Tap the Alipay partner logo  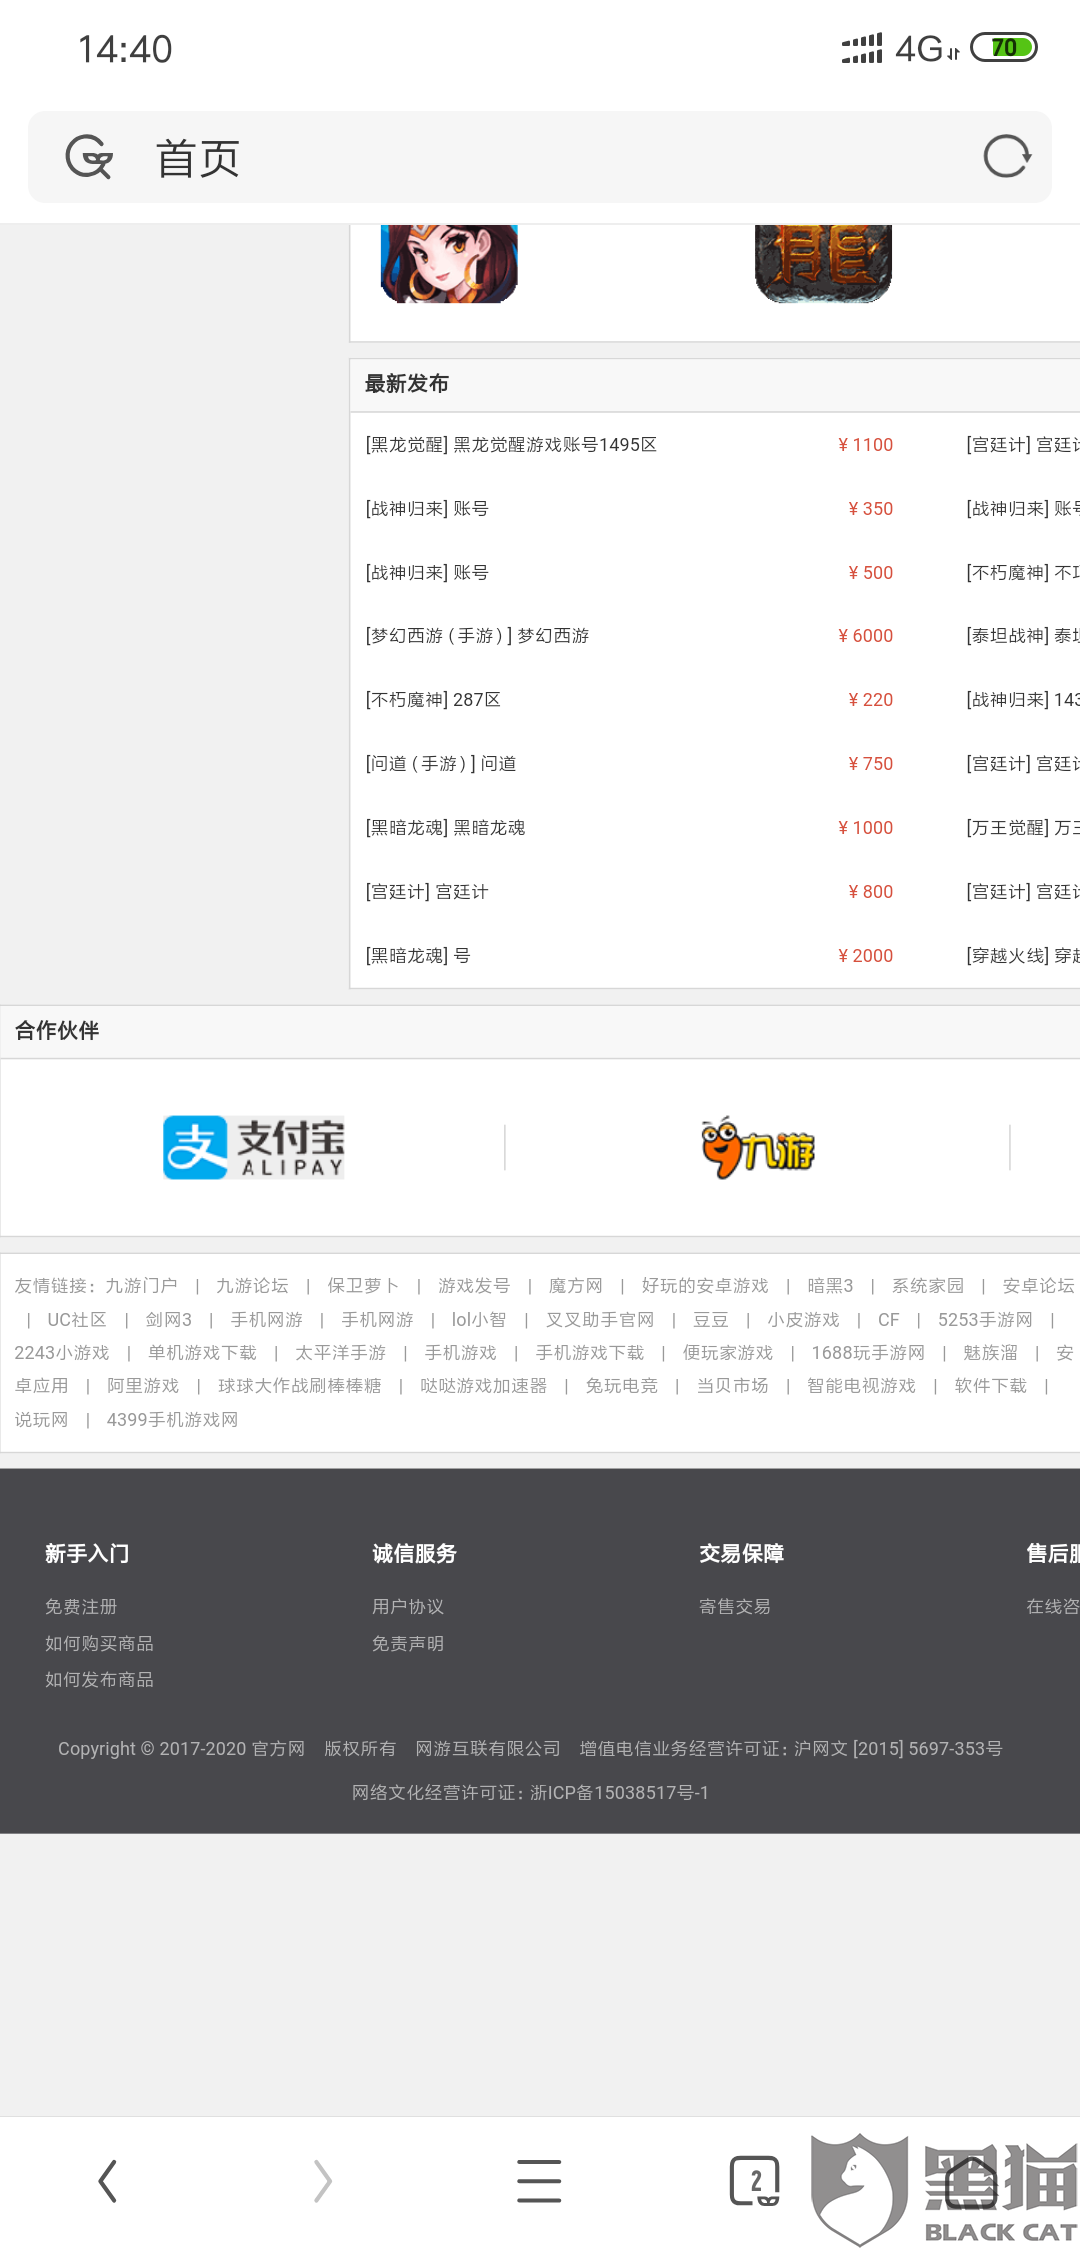[254, 1147]
